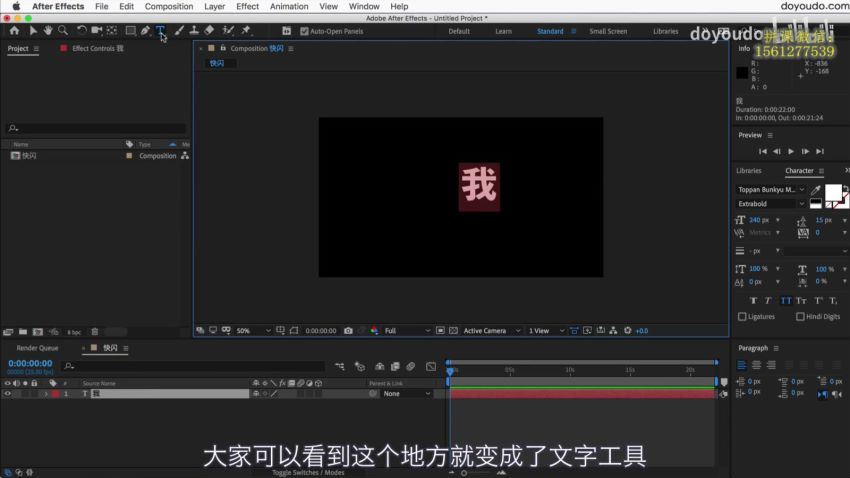Image resolution: width=850 pixels, height=478 pixels.
Task: Select the Puppet Pin tool
Action: 246,31
